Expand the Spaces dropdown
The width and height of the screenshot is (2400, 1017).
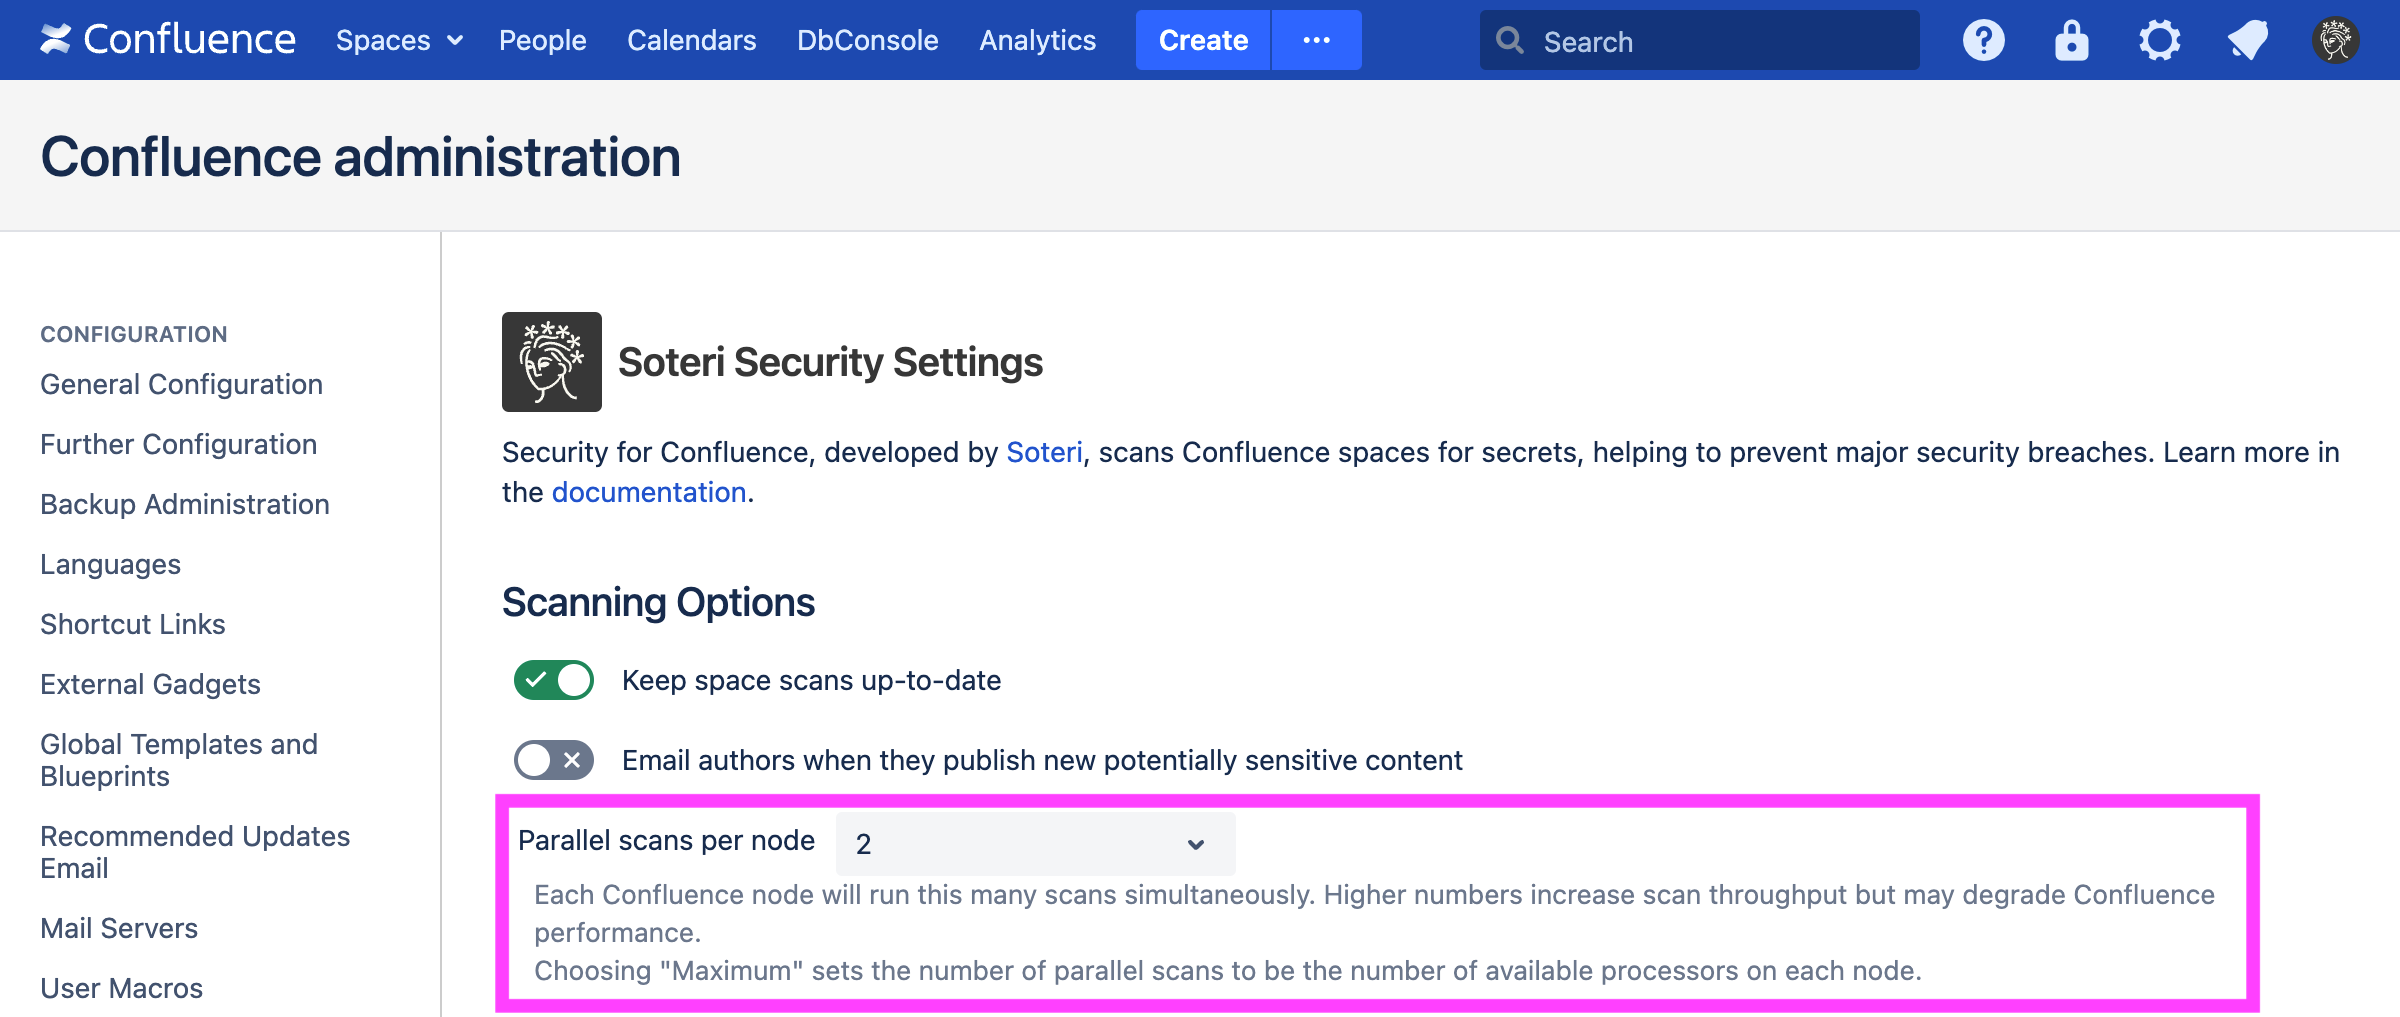point(398,40)
